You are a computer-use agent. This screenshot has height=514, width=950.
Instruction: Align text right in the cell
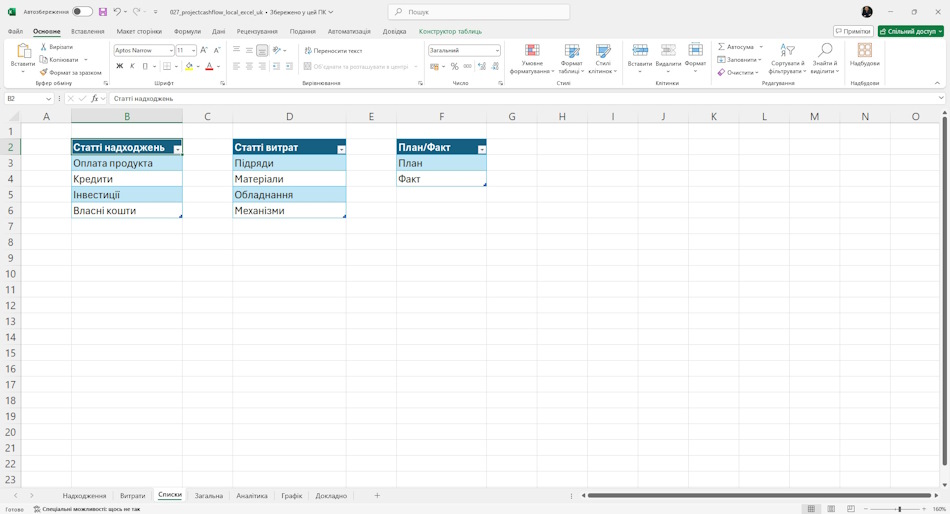tap(262, 66)
